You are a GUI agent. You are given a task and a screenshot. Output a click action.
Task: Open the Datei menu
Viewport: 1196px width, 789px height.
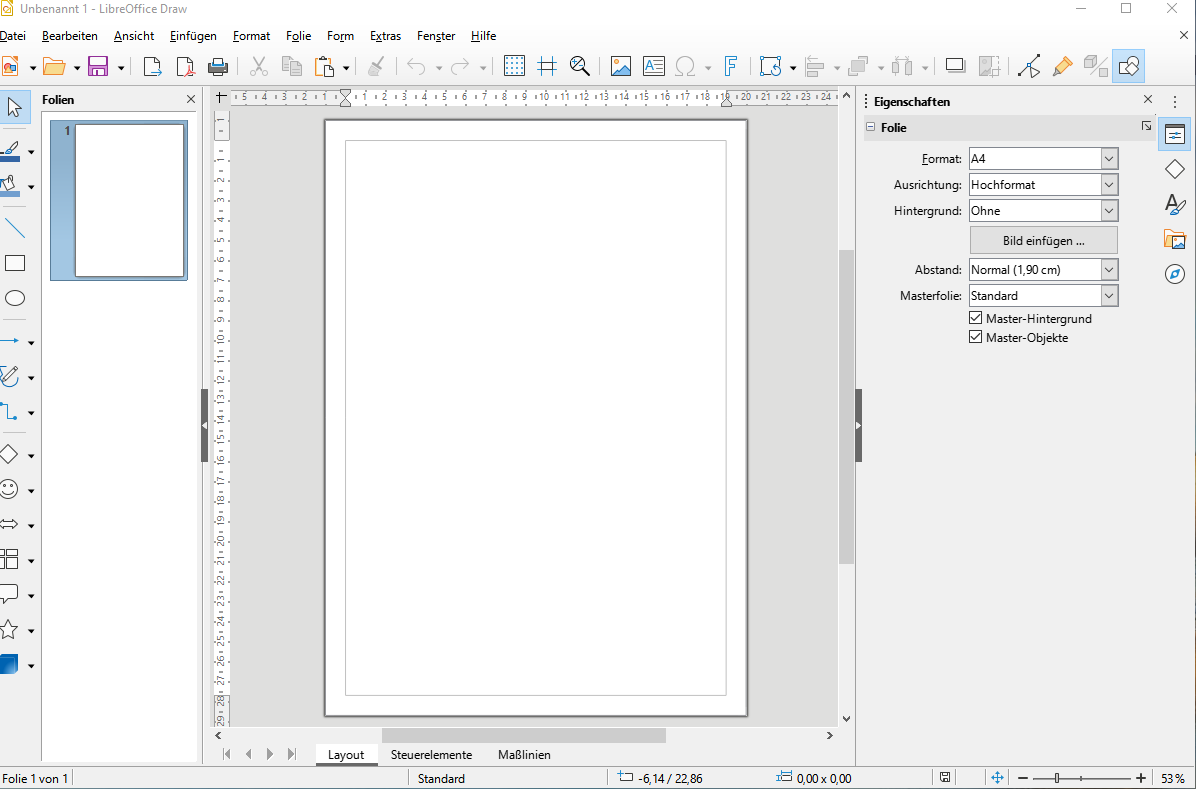(x=13, y=36)
